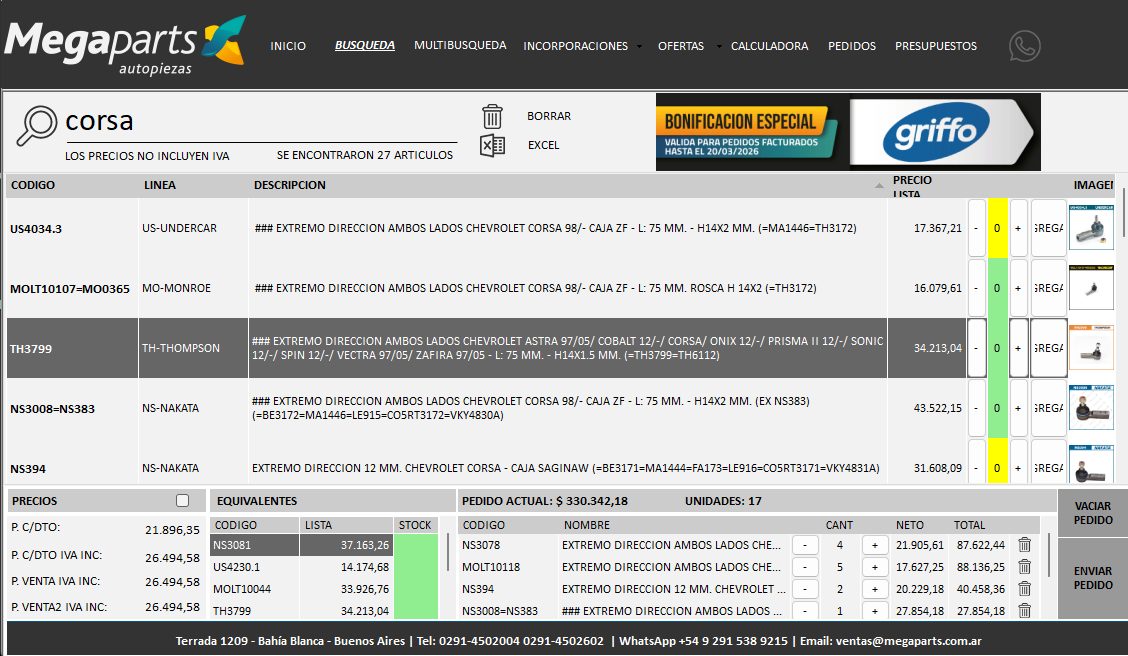Screen dimensions: 1128x656
Task: Sort by PRECIO LISTA column arrow
Action: point(879,185)
